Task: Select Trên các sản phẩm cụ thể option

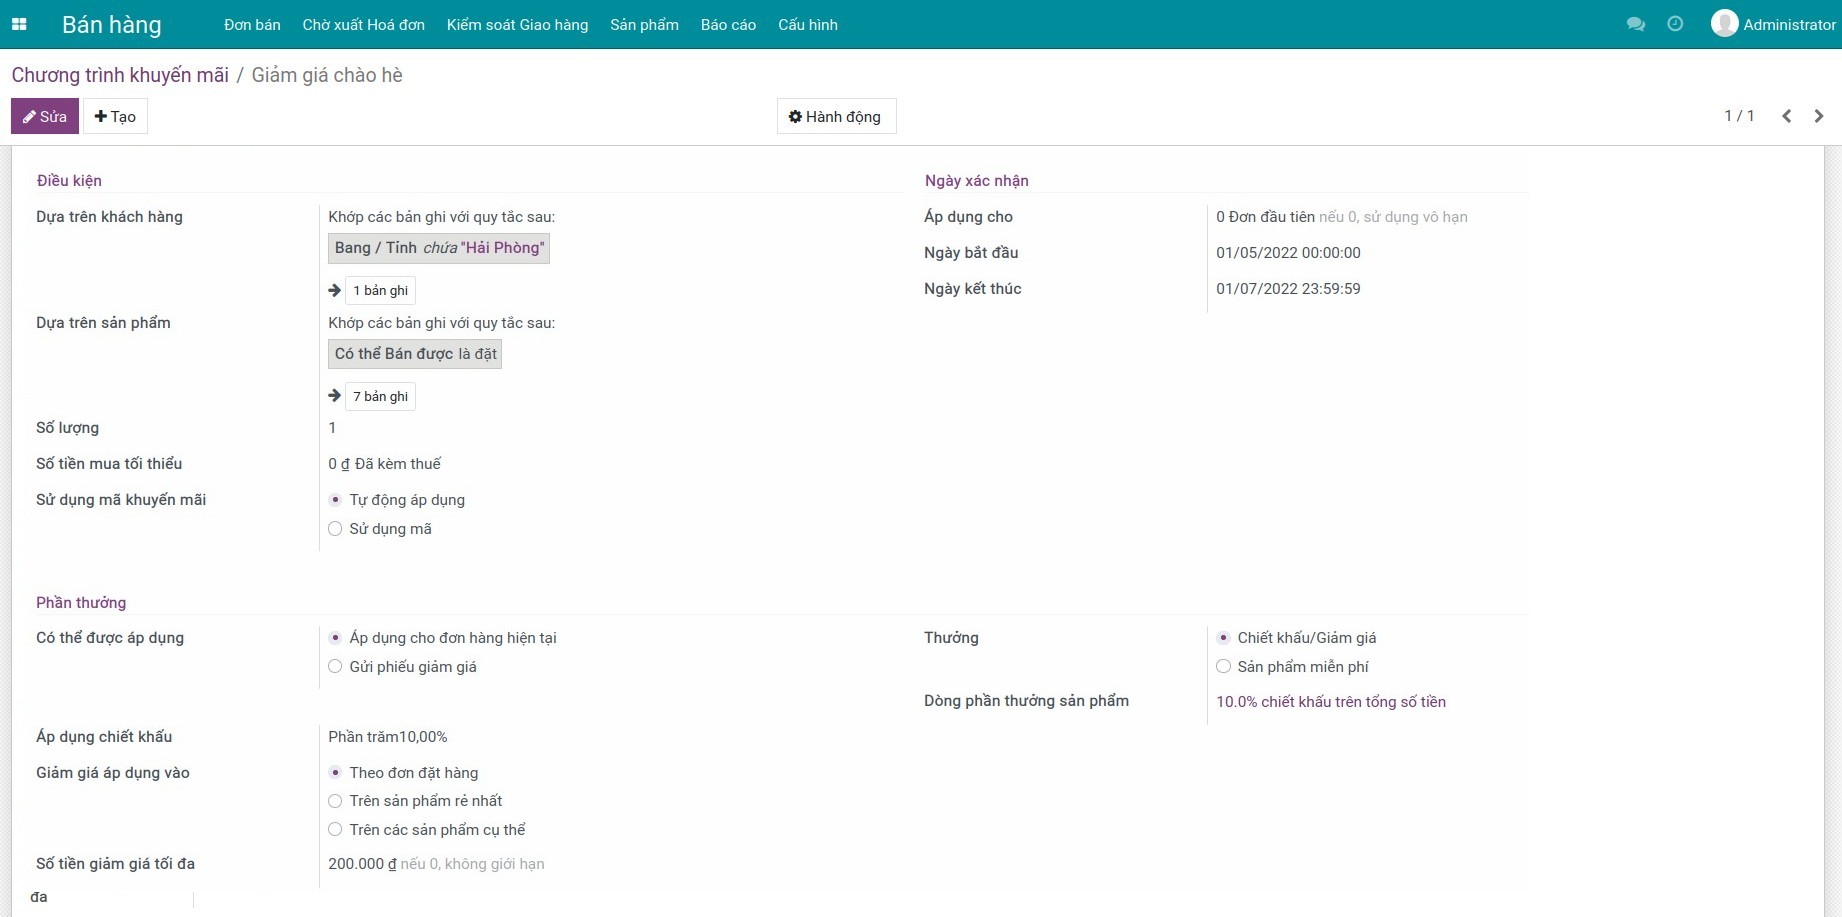Action: point(335,830)
